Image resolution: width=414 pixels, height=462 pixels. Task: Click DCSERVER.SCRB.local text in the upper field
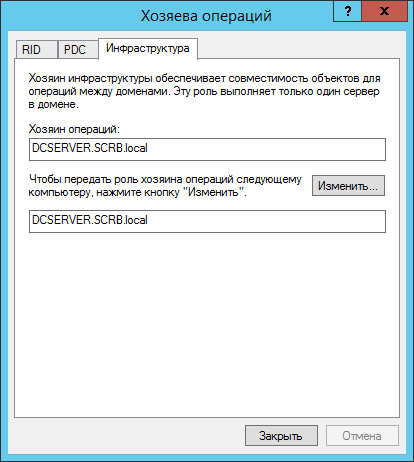point(90,148)
